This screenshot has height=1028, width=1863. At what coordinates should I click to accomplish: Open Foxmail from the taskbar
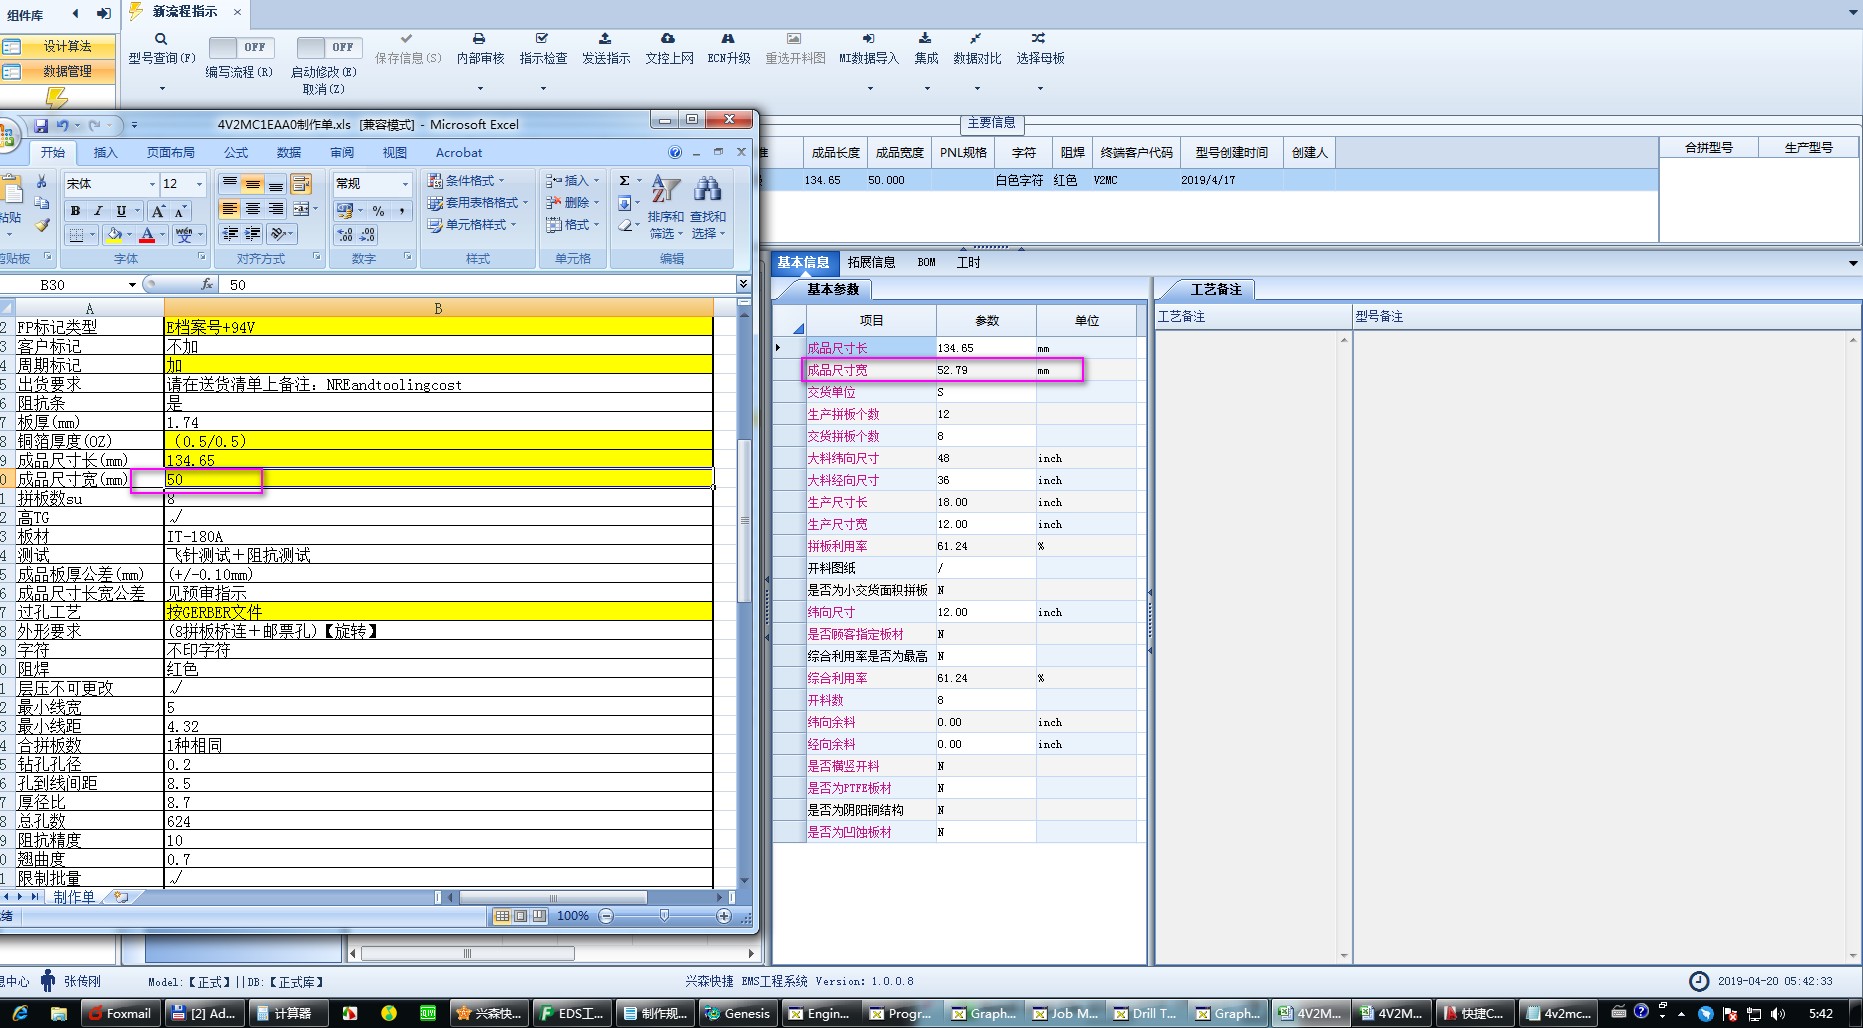pos(121,1013)
